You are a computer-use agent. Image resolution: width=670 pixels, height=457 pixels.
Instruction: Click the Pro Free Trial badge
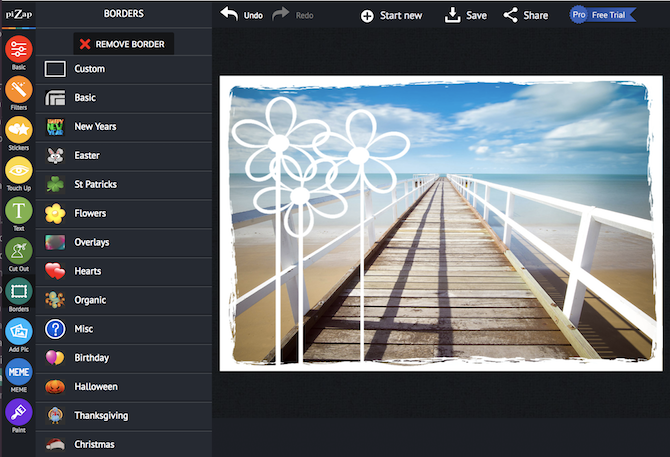(604, 15)
